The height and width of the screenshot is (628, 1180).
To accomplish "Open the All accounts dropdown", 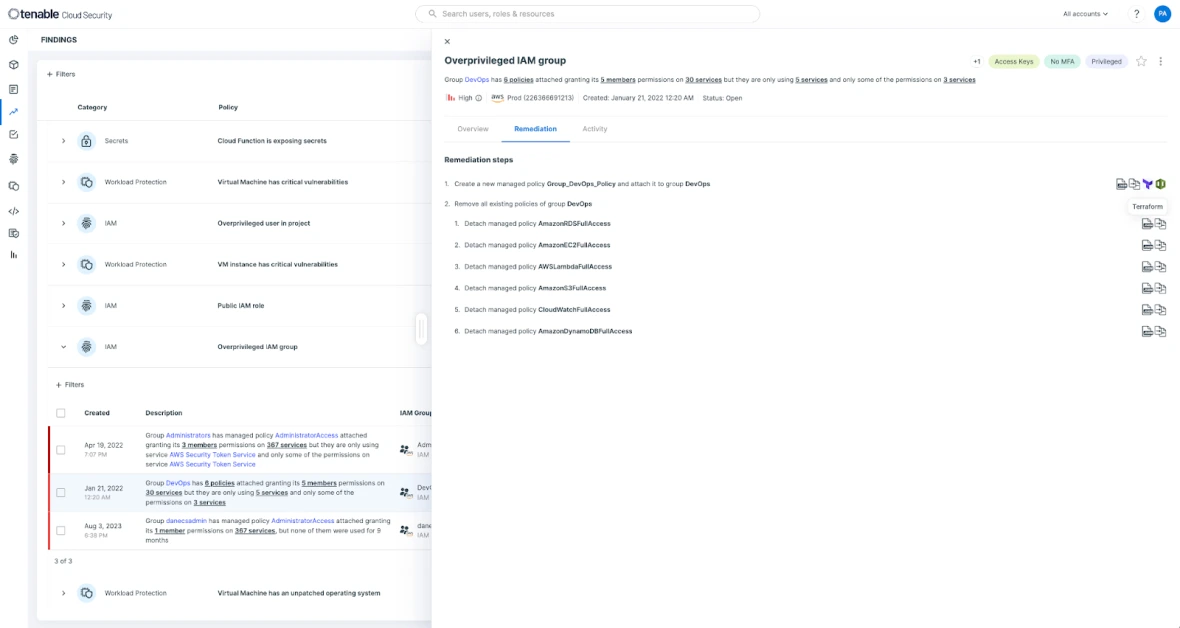I will 1085,14.
